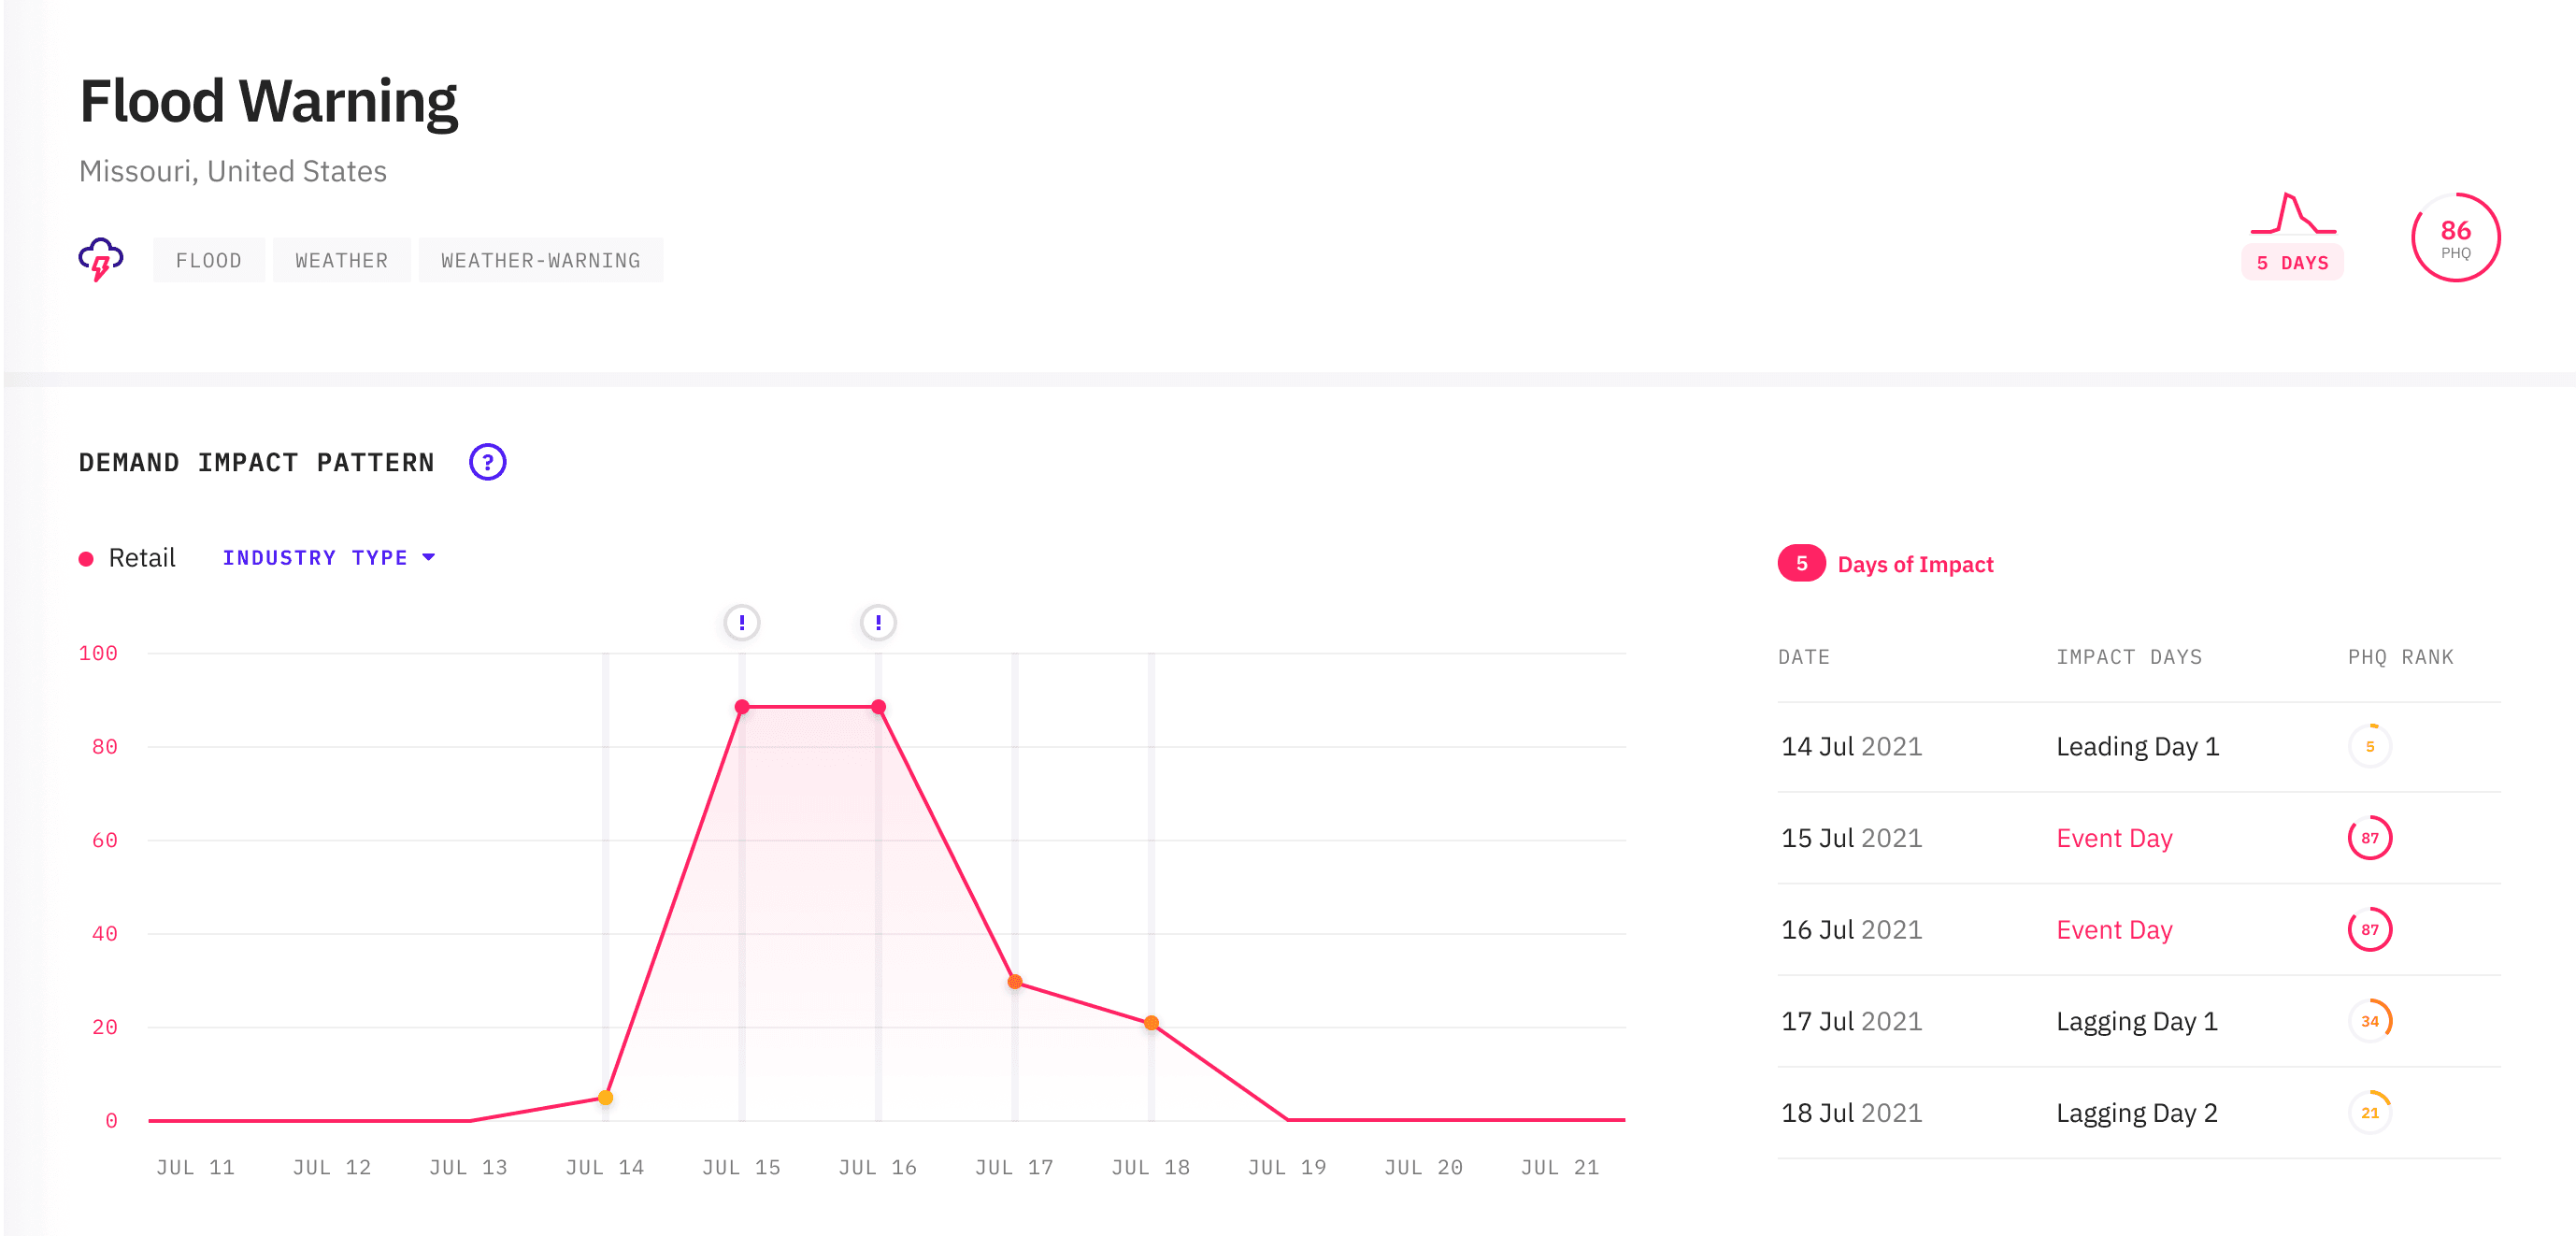Viewport: 2576px width, 1236px height.
Task: Click the Jul 14 data point on chart
Action: [x=605, y=1098]
